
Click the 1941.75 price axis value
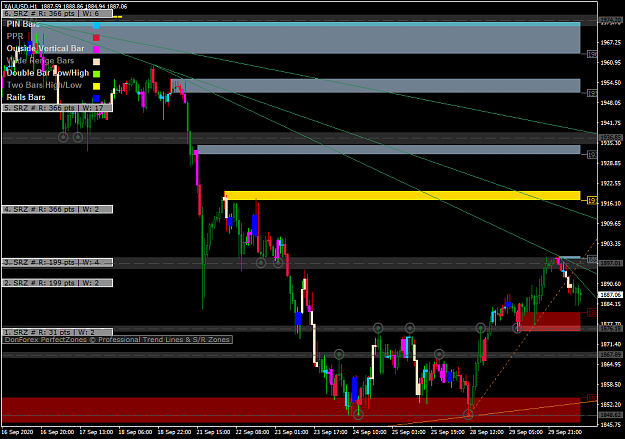pos(610,123)
